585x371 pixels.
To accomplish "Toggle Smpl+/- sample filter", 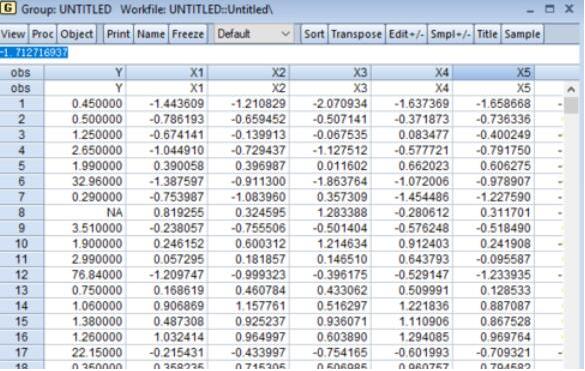I will click(x=450, y=34).
